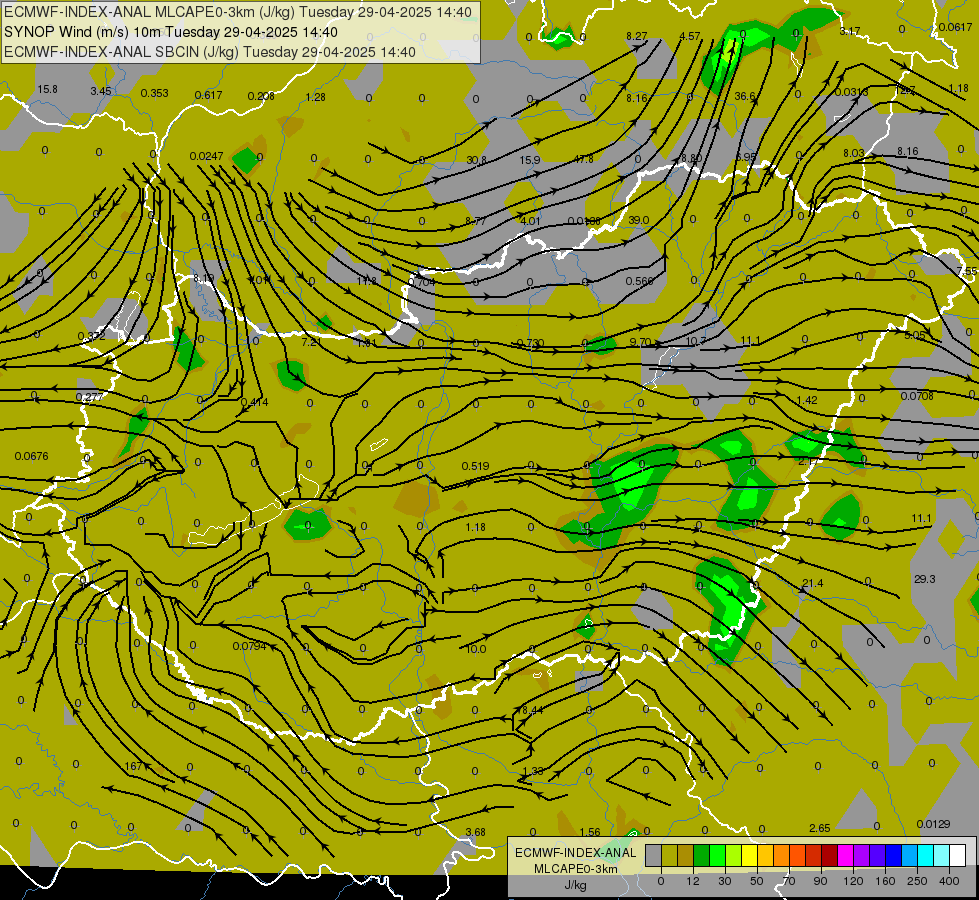Click the '0.414' value on the map

point(254,402)
